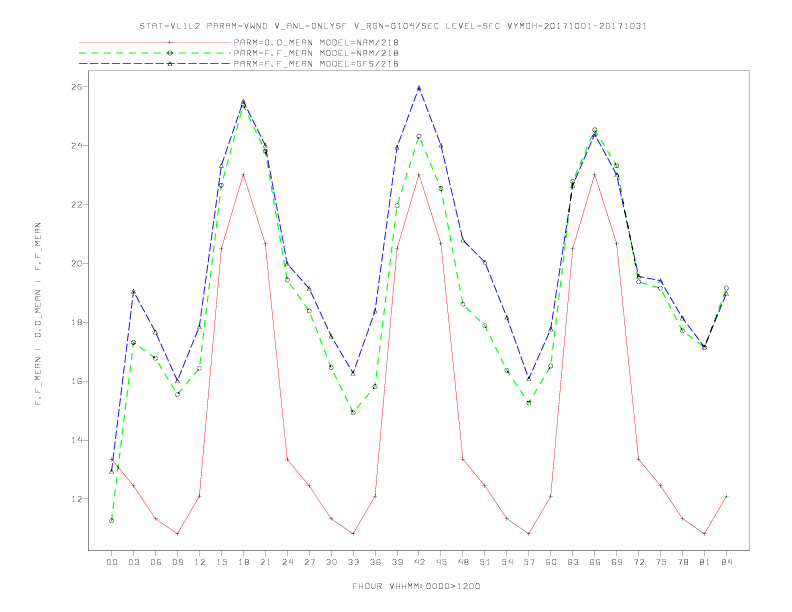Click the y-axis tick label 22
This screenshot has height=612, width=792.
[x=77, y=205]
